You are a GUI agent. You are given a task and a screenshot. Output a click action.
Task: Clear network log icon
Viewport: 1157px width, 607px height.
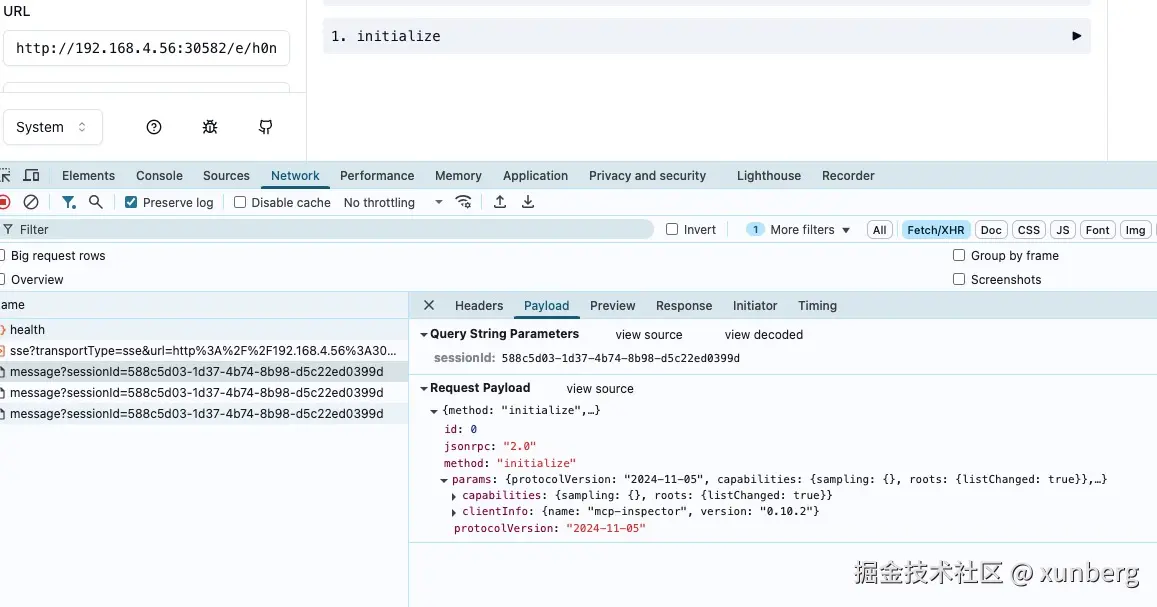pyautogui.click(x=31, y=202)
